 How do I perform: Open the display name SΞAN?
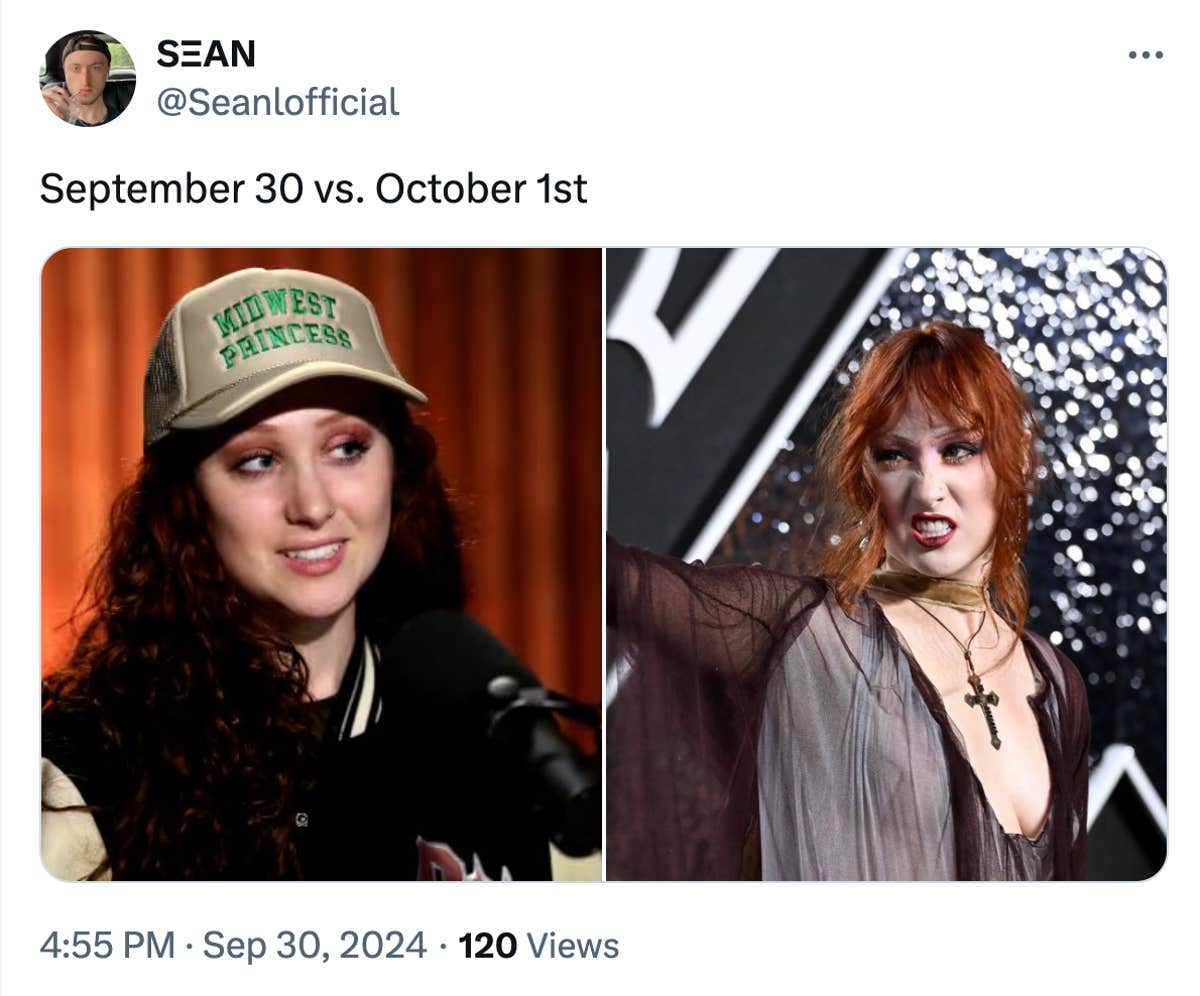pos(205,55)
